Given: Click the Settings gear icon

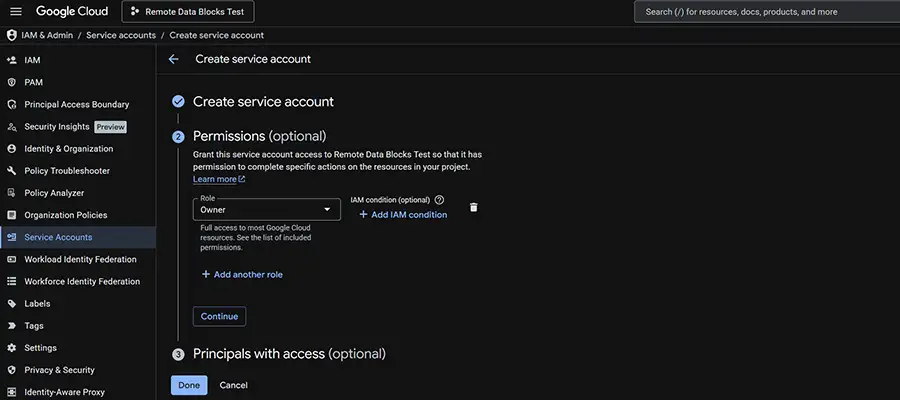Looking at the screenshot, I should [11, 348].
